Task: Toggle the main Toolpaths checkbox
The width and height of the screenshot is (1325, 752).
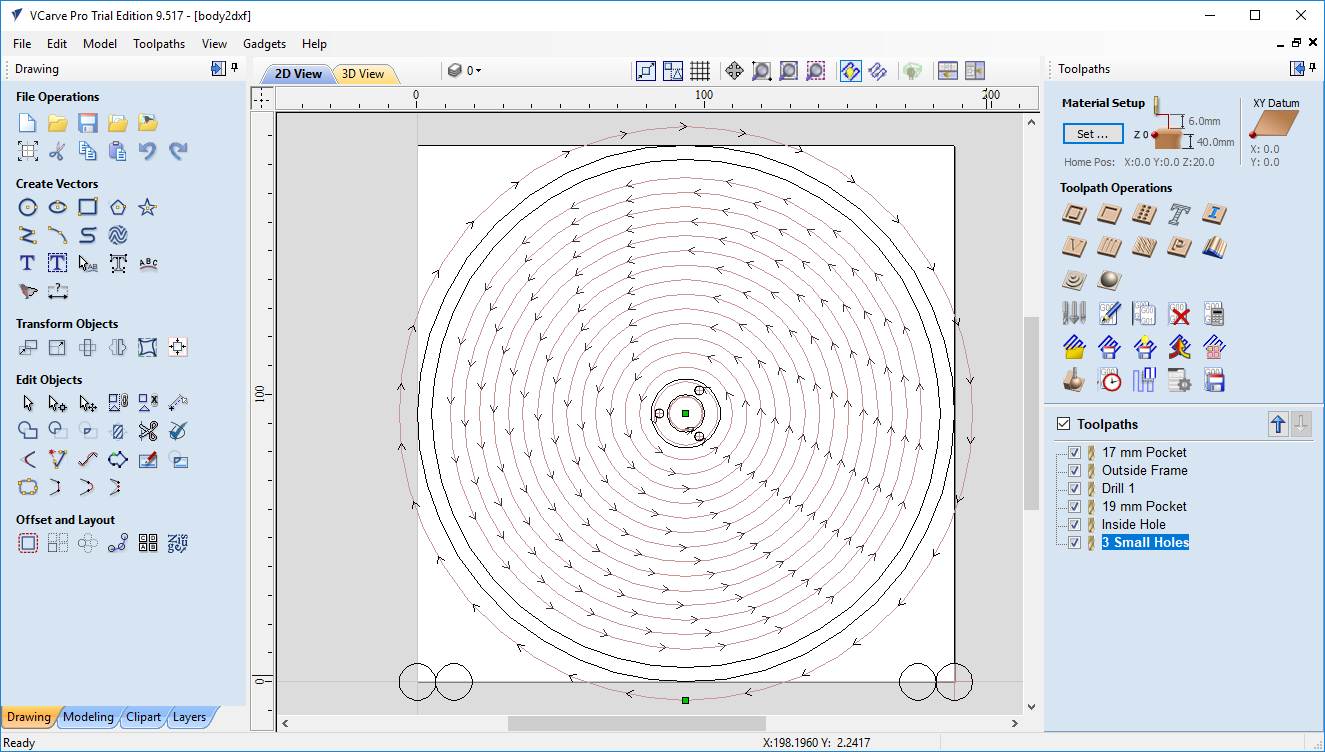Action: point(1064,424)
